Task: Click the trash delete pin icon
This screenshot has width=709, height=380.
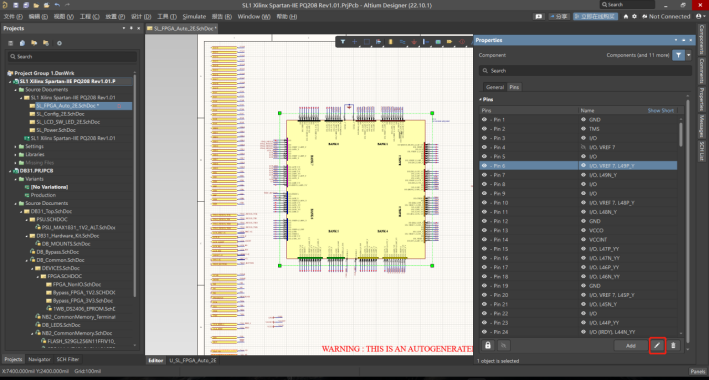Action: point(673,346)
